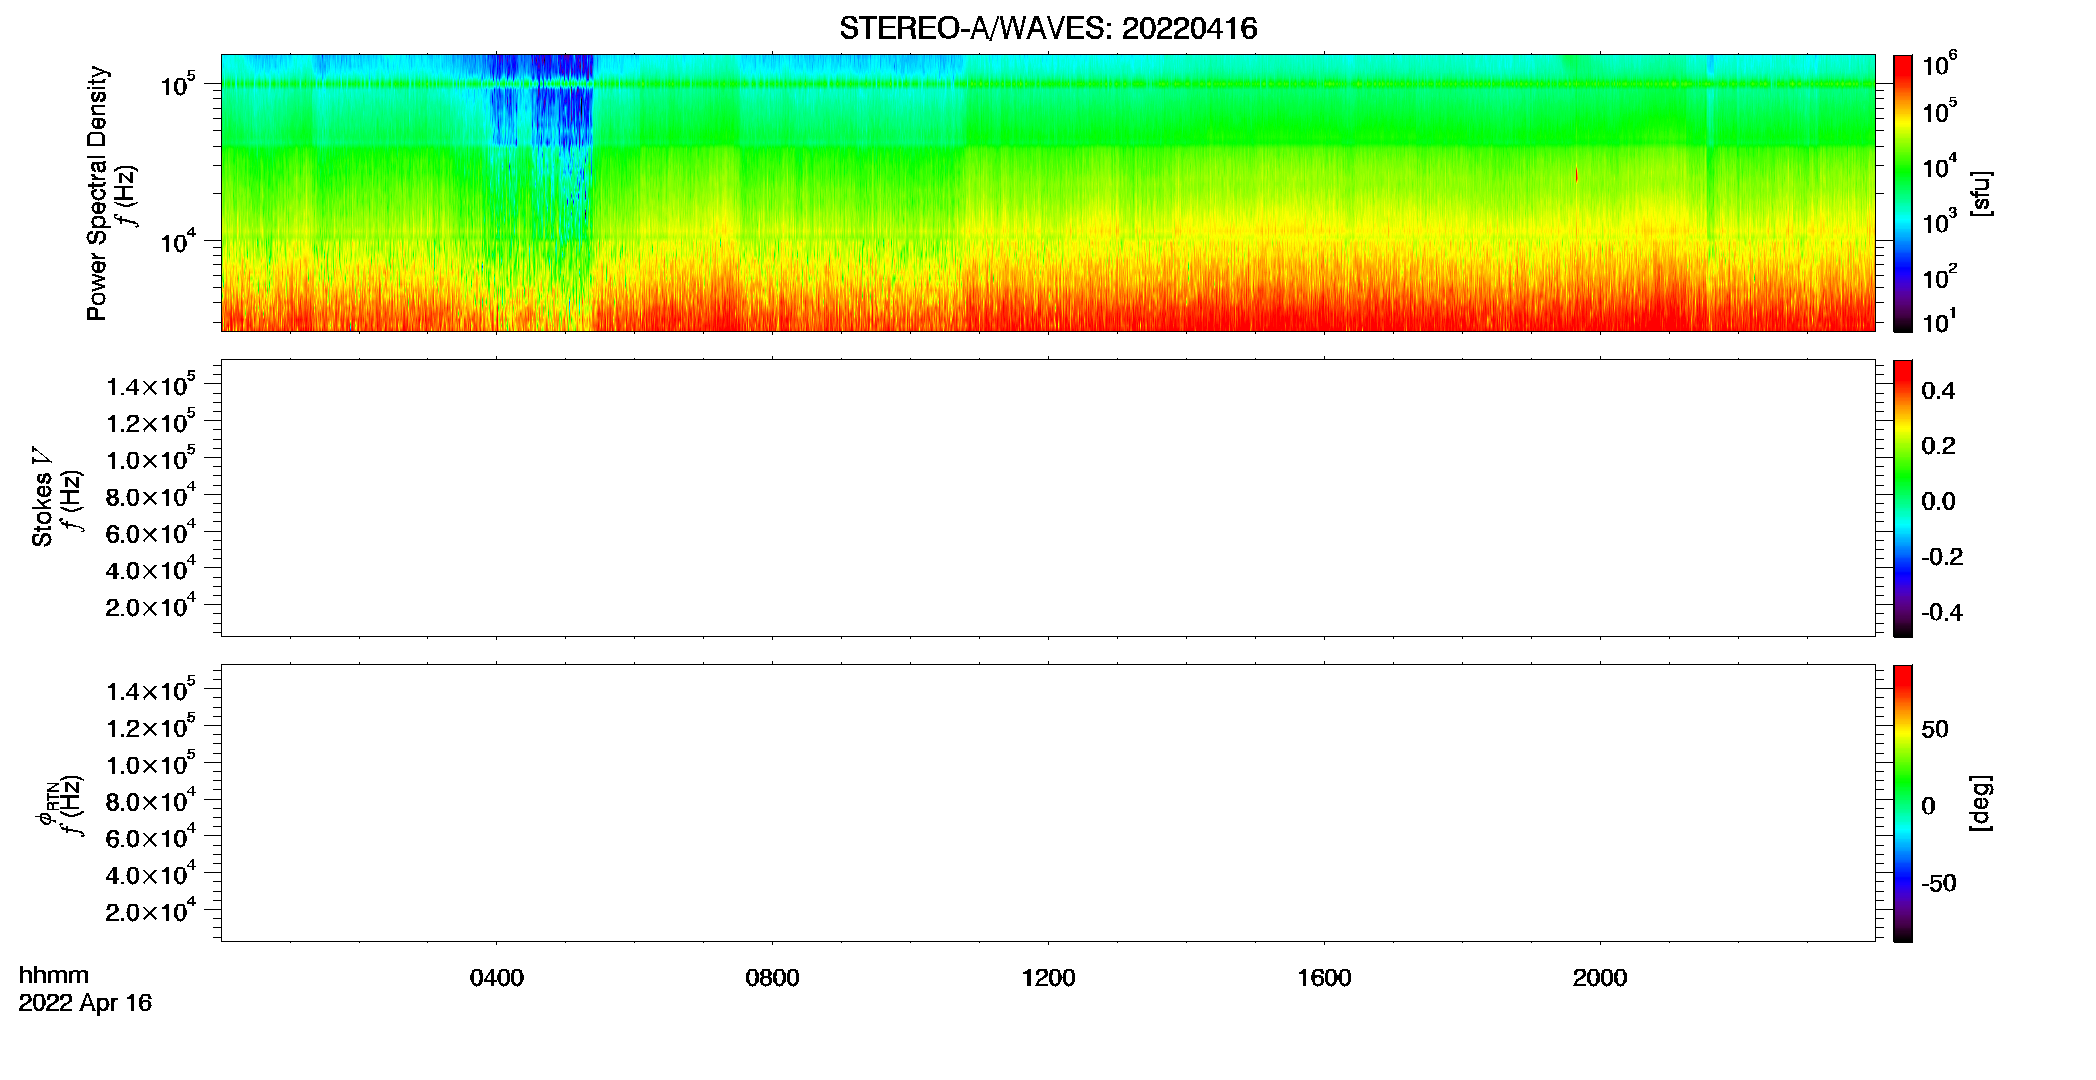Click the 1.0×10^5 tick in the phi RTN panel

click(x=150, y=764)
